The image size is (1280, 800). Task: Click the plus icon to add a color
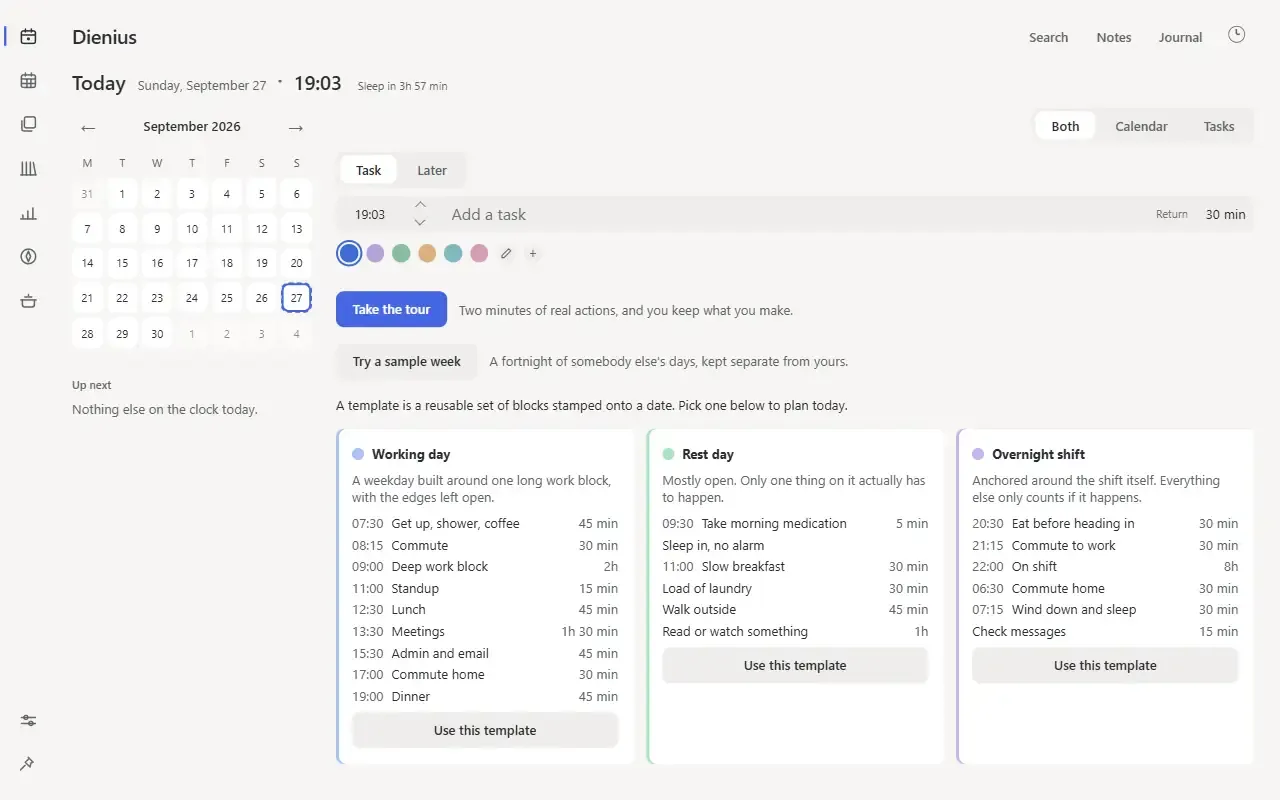click(533, 254)
